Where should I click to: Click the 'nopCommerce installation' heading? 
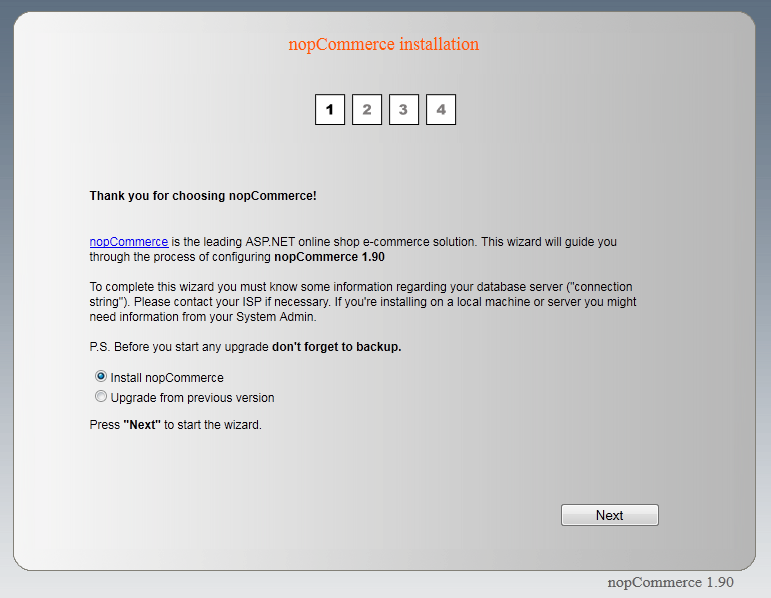pos(384,44)
